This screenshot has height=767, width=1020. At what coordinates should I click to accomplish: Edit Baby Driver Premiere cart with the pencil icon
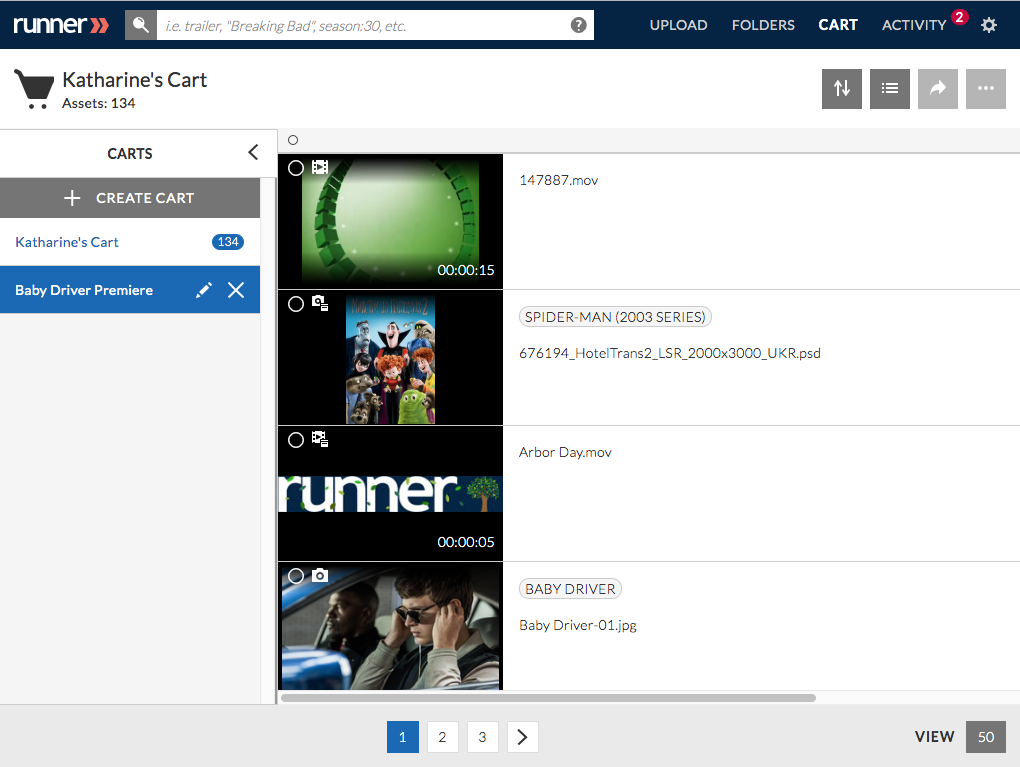[x=204, y=290]
